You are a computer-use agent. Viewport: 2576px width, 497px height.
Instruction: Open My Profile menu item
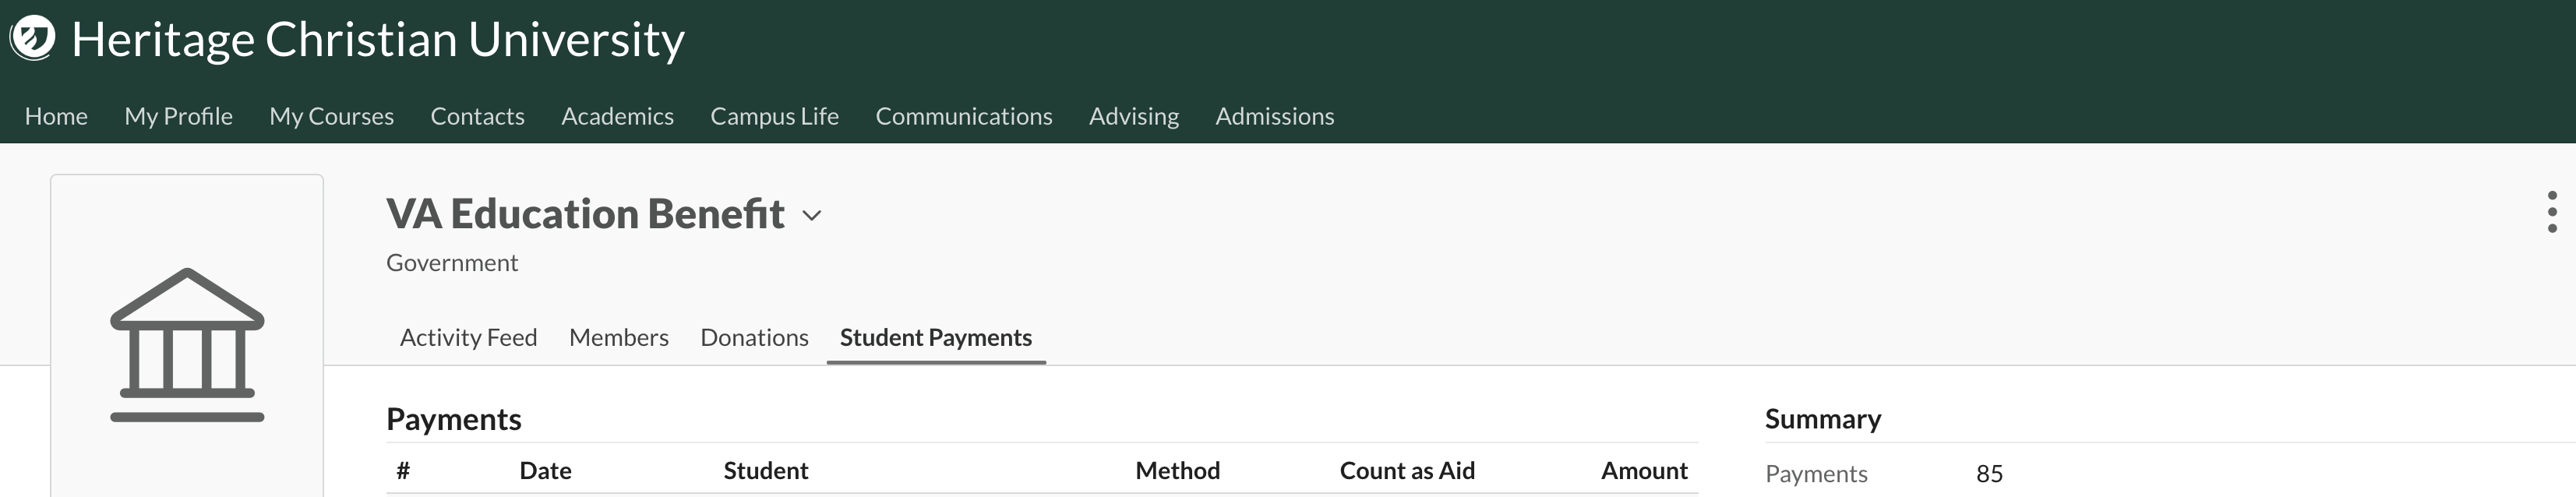coord(178,116)
